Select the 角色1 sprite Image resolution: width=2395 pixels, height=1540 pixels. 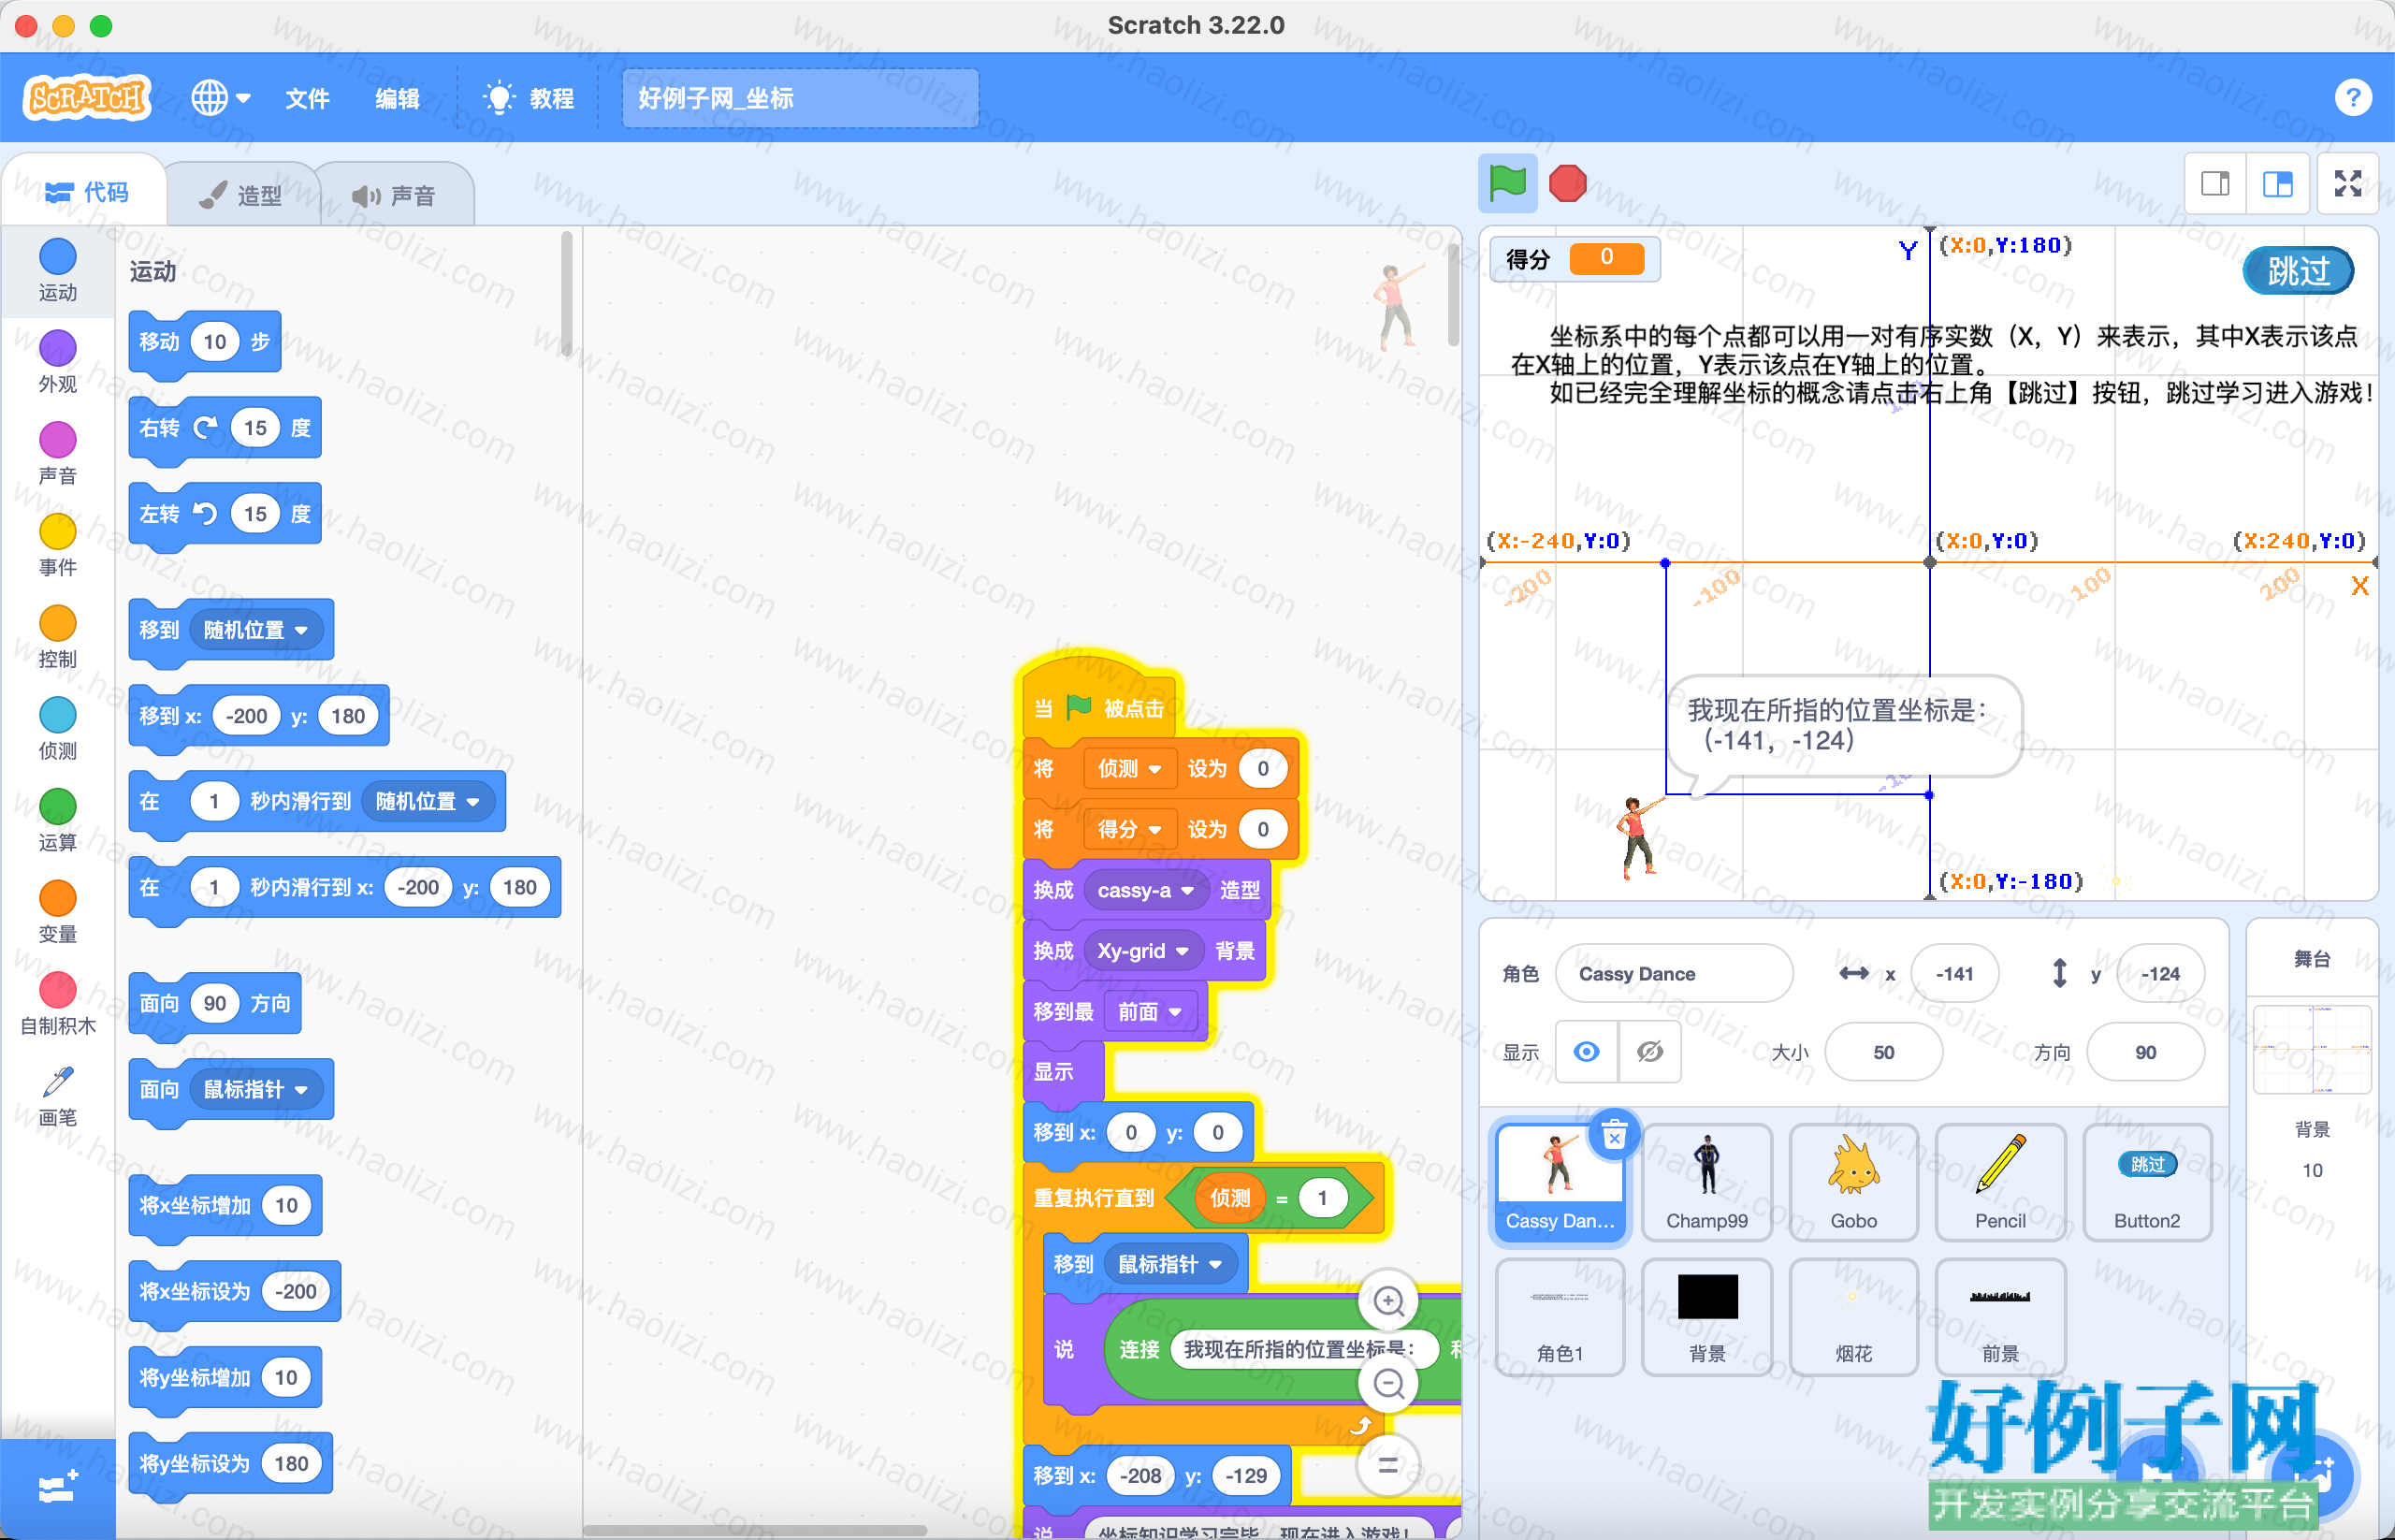point(1560,1316)
